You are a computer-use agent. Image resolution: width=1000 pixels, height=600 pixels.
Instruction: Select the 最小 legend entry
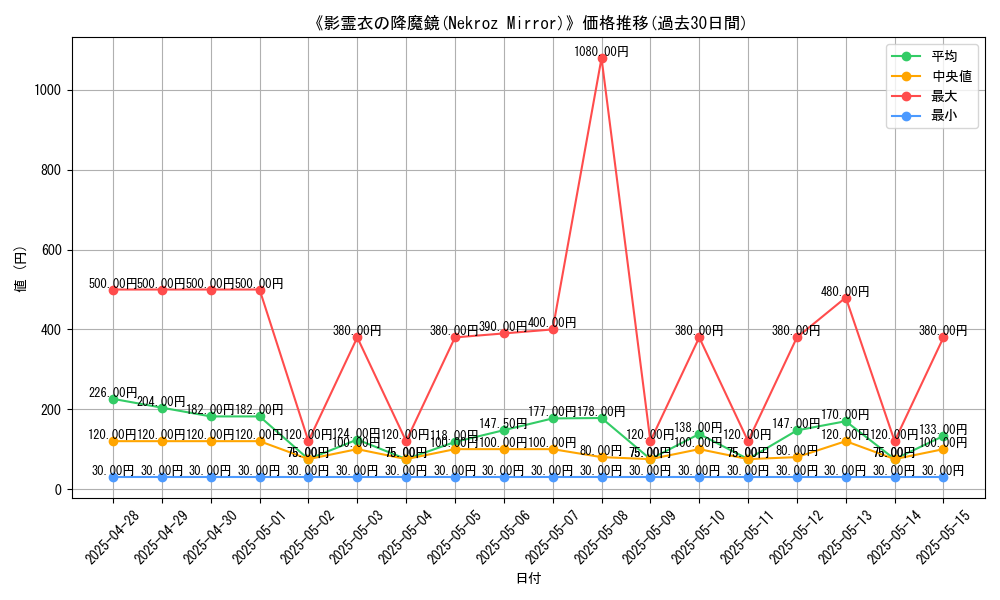tap(925, 116)
